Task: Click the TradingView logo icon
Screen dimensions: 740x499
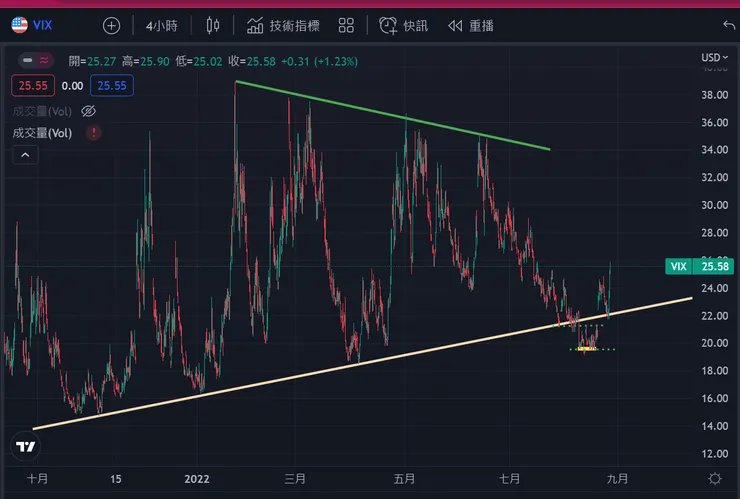Action: (x=25, y=446)
